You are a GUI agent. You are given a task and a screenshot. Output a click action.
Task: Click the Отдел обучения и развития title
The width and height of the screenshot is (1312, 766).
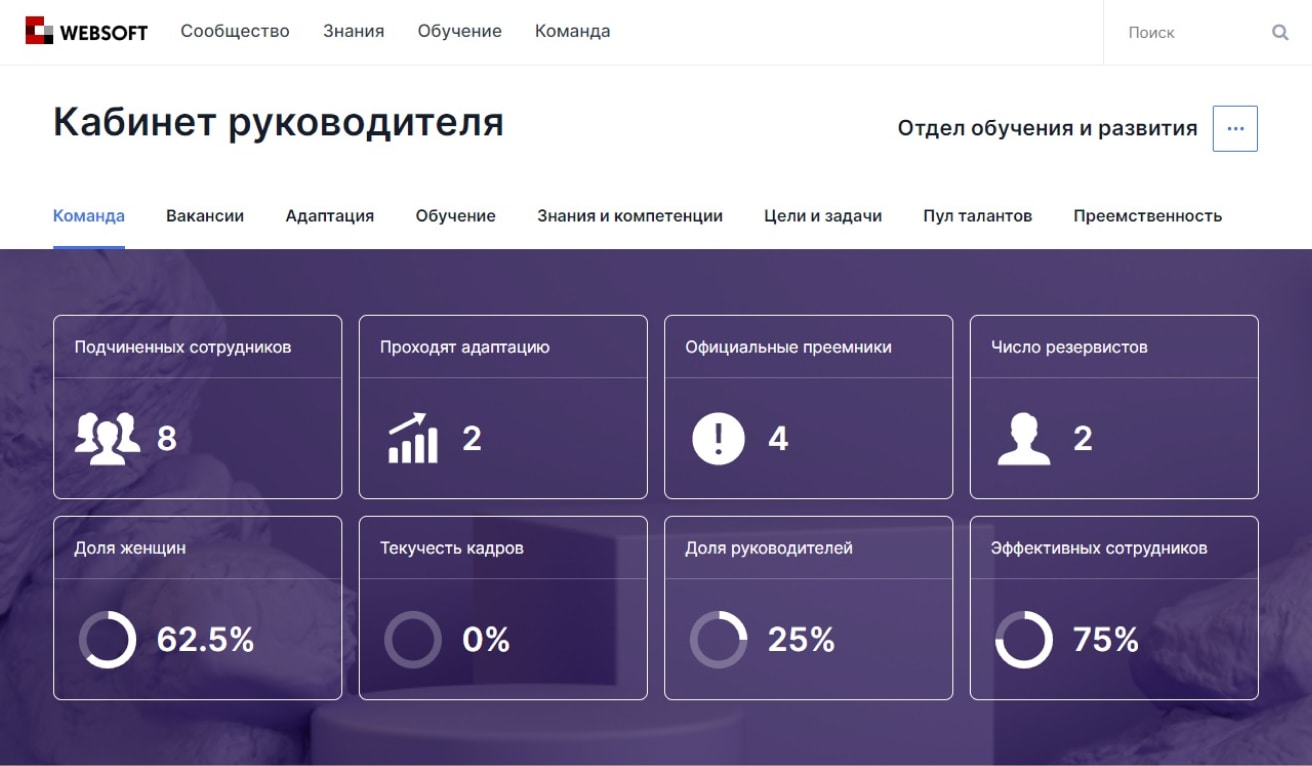(1047, 128)
